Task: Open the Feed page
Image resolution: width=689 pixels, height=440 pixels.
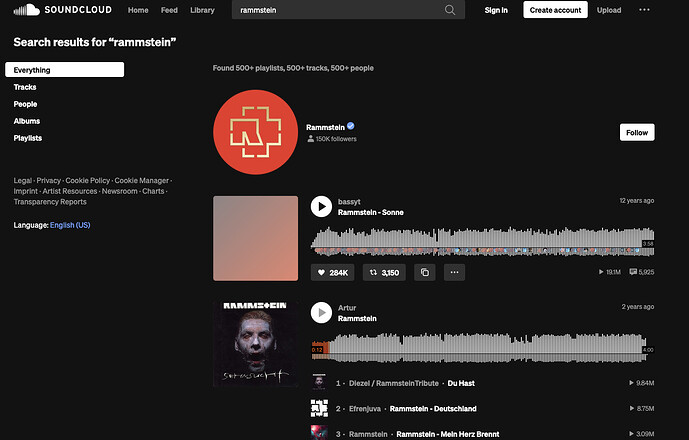Action: [169, 10]
